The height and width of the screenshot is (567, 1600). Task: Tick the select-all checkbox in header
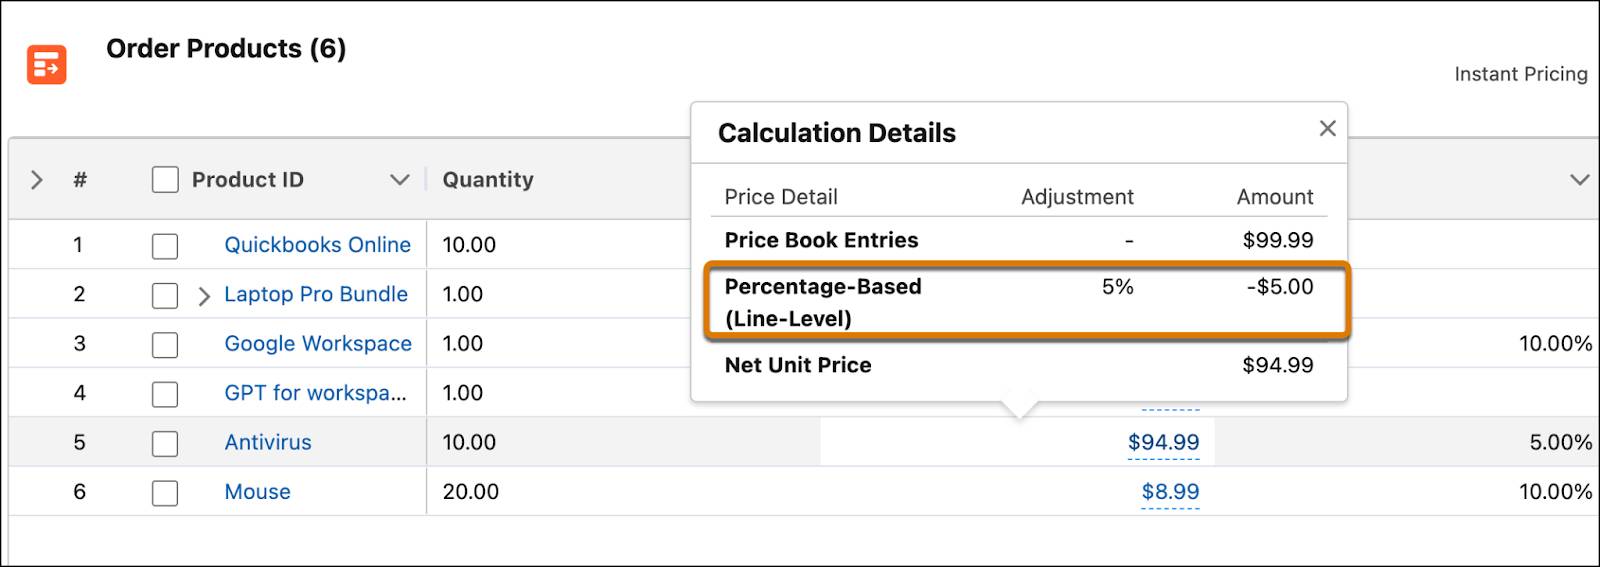point(165,180)
